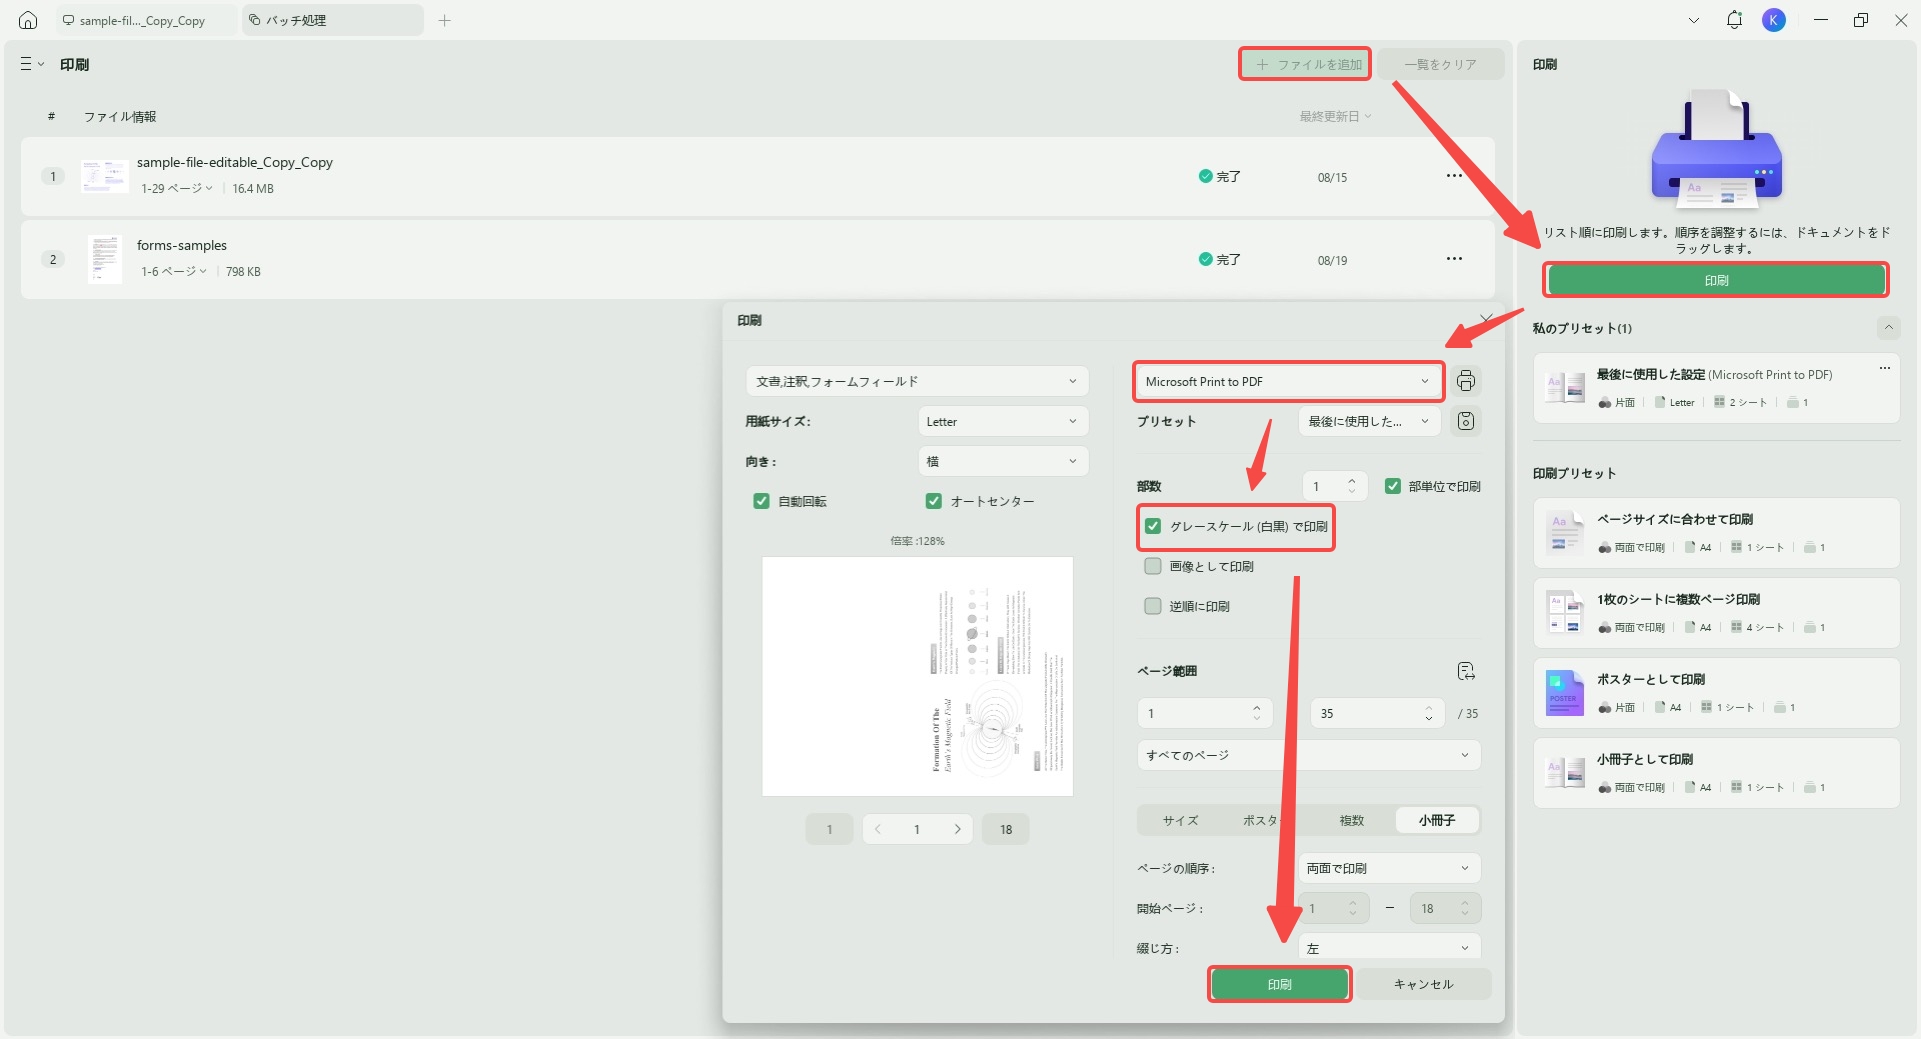1921x1039 pixels.
Task: Select the 小冊子として印刷 preset
Action: pos(1716,773)
